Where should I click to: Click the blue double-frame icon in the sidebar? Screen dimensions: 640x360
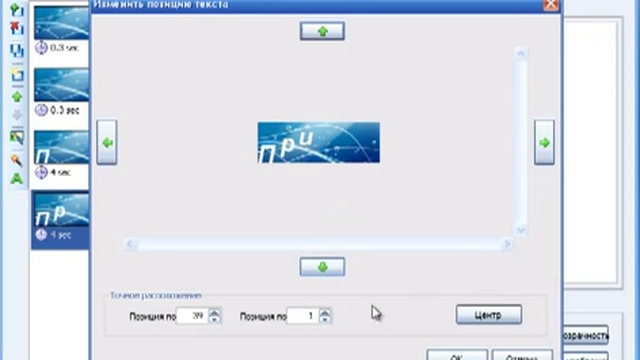(x=17, y=51)
